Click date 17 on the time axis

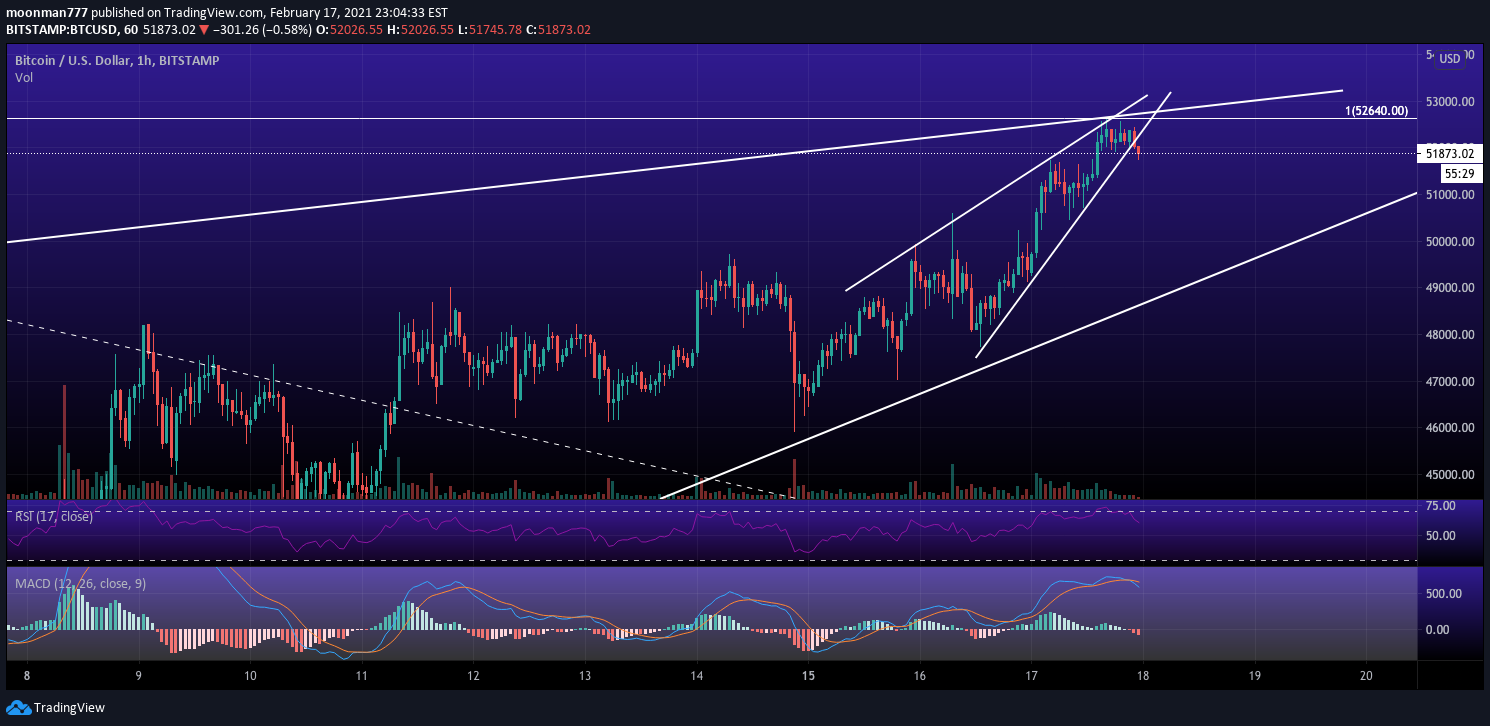(x=1032, y=675)
